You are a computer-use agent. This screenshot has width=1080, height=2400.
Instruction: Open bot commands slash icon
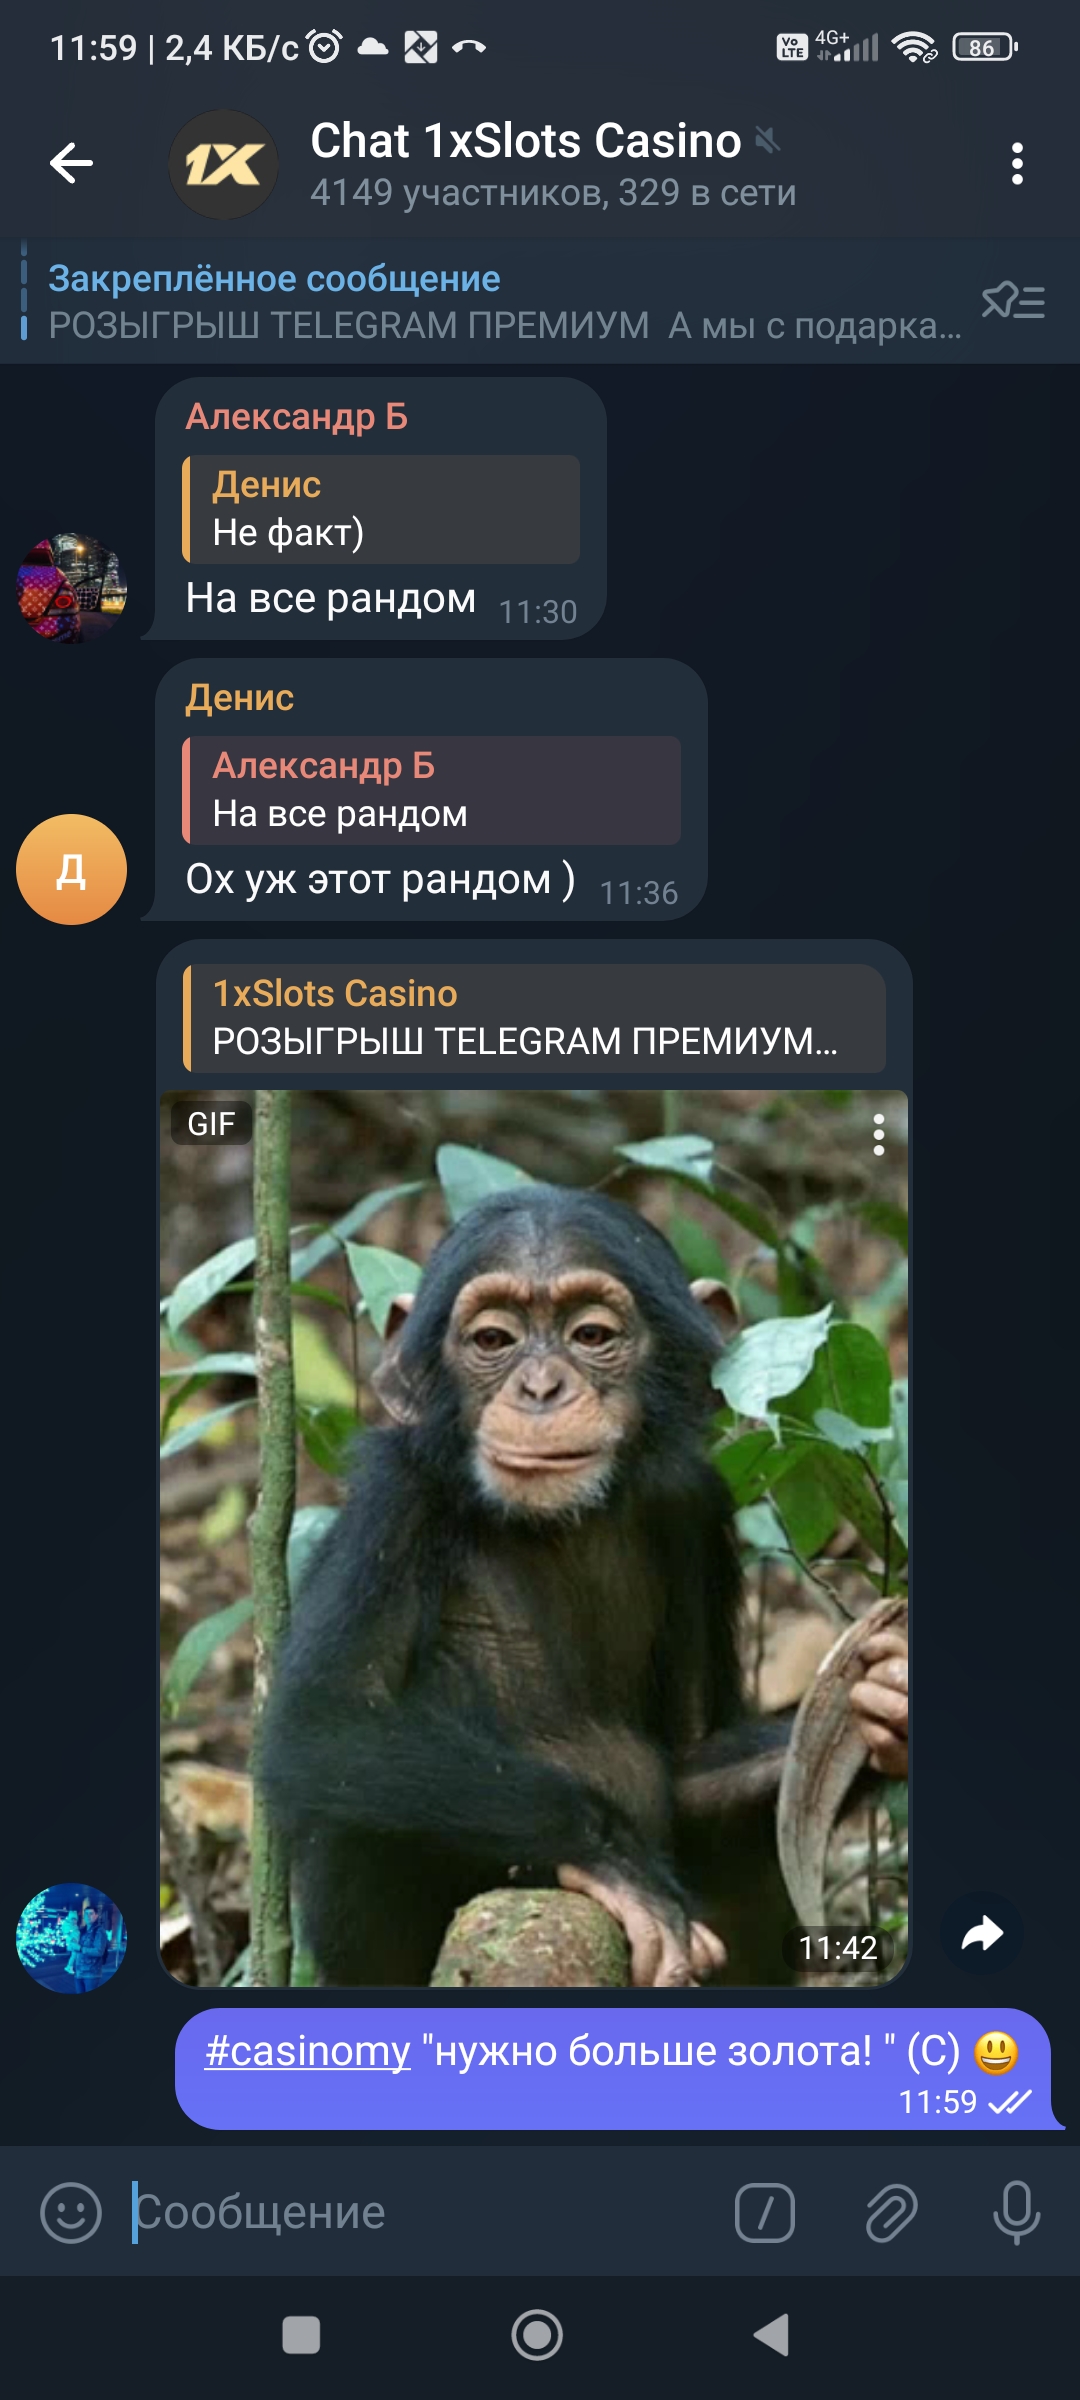point(765,2212)
